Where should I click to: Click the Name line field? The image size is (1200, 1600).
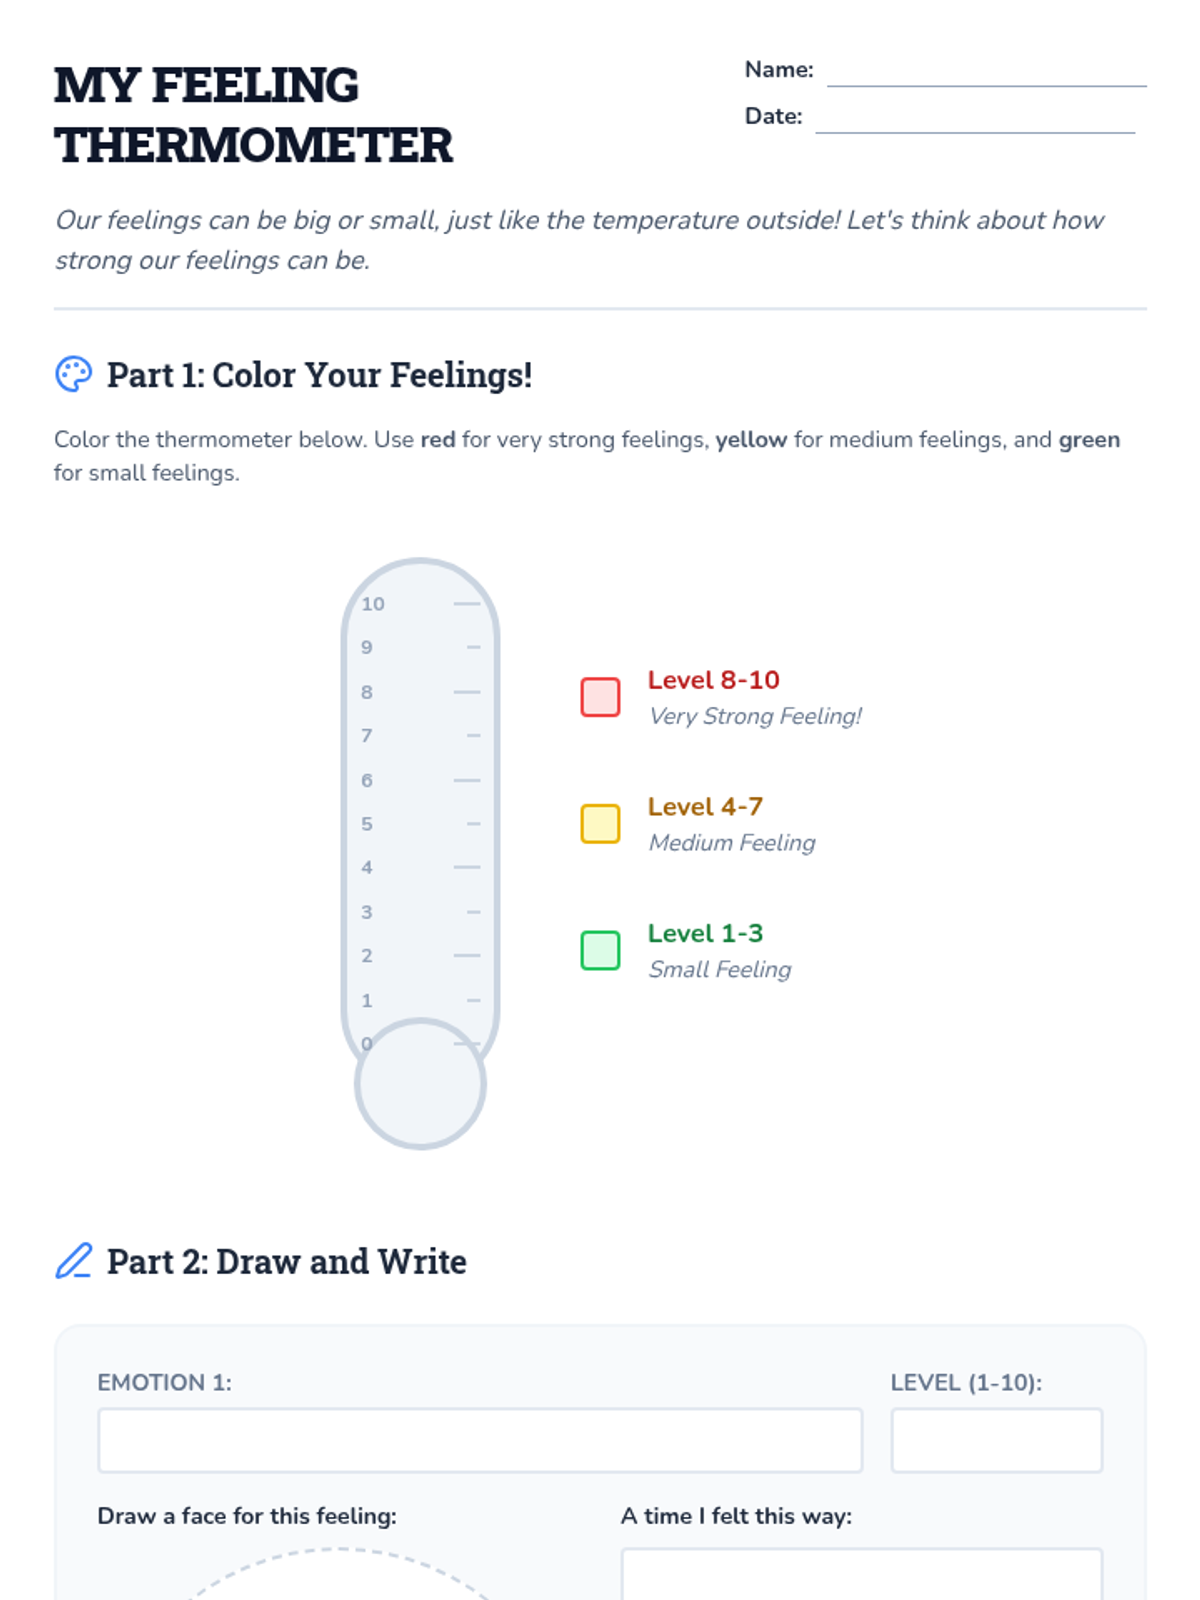[x=986, y=71]
